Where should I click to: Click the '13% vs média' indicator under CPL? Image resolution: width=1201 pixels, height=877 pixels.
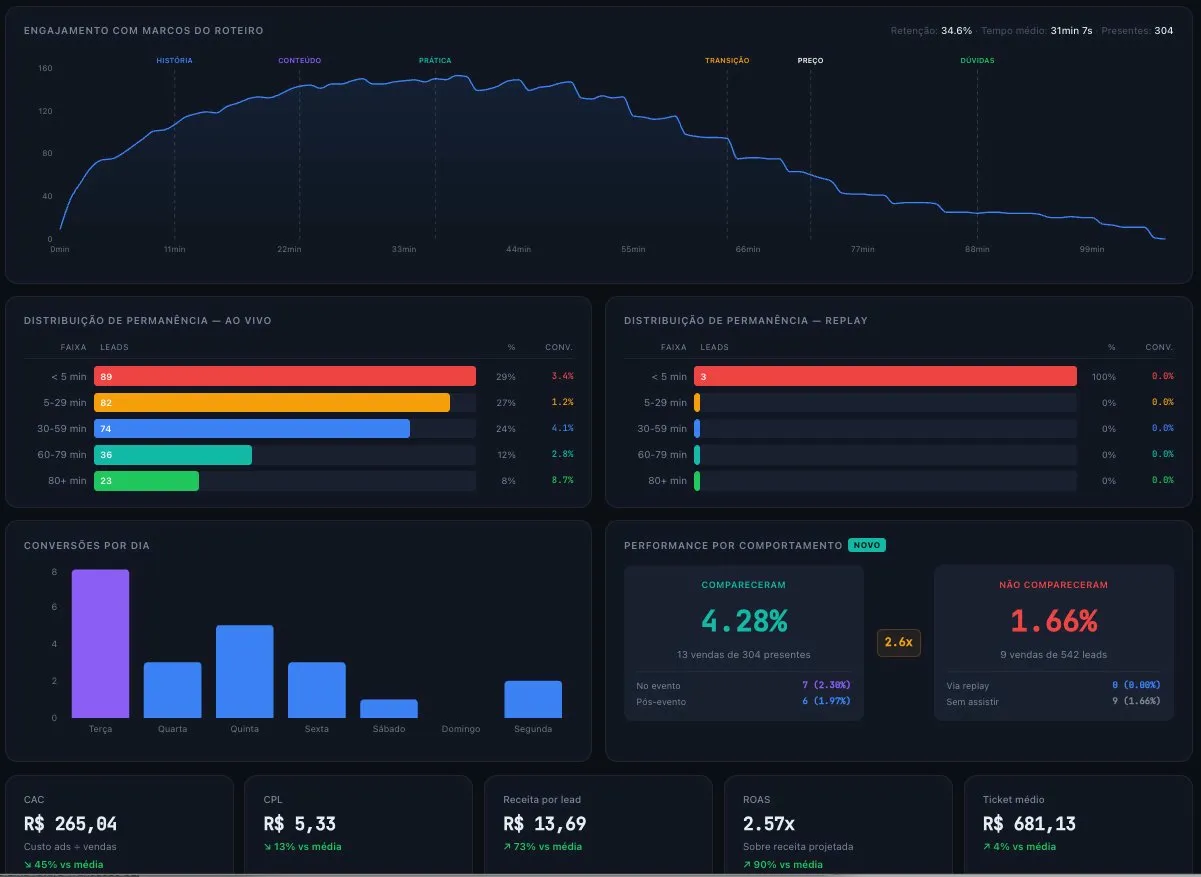click(x=302, y=847)
